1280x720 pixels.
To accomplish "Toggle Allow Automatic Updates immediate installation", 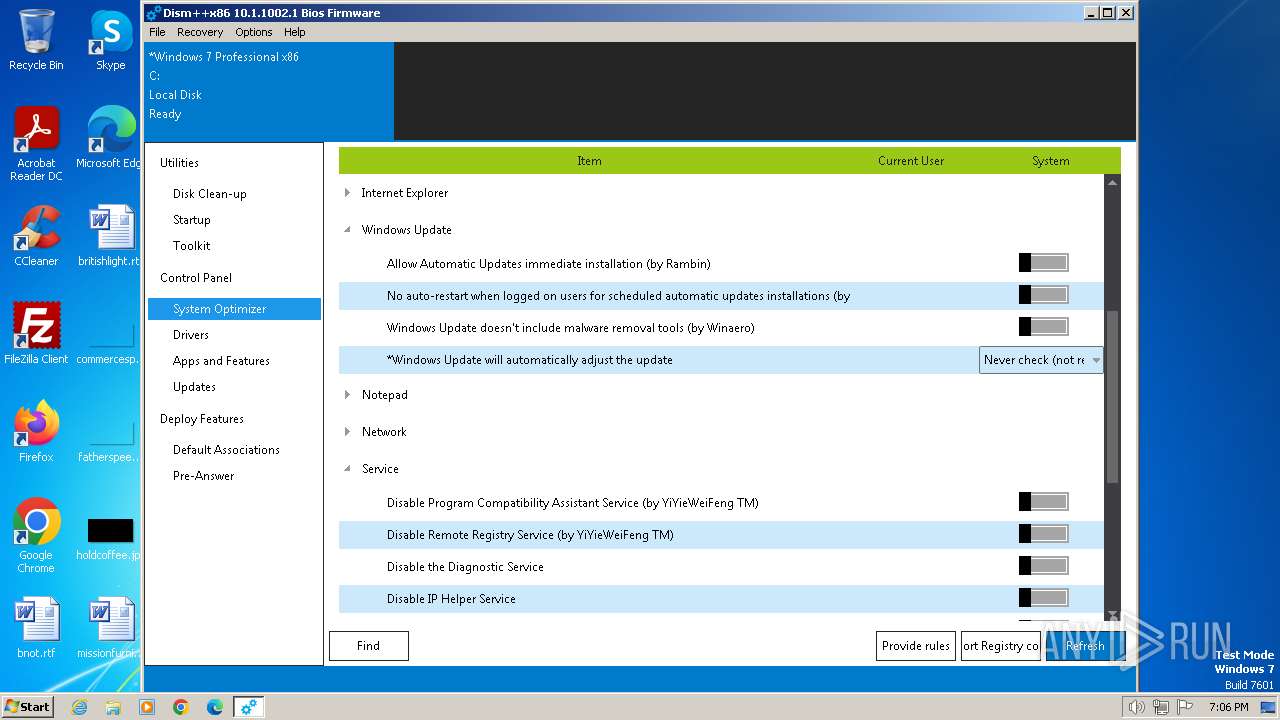I will 1044,263.
